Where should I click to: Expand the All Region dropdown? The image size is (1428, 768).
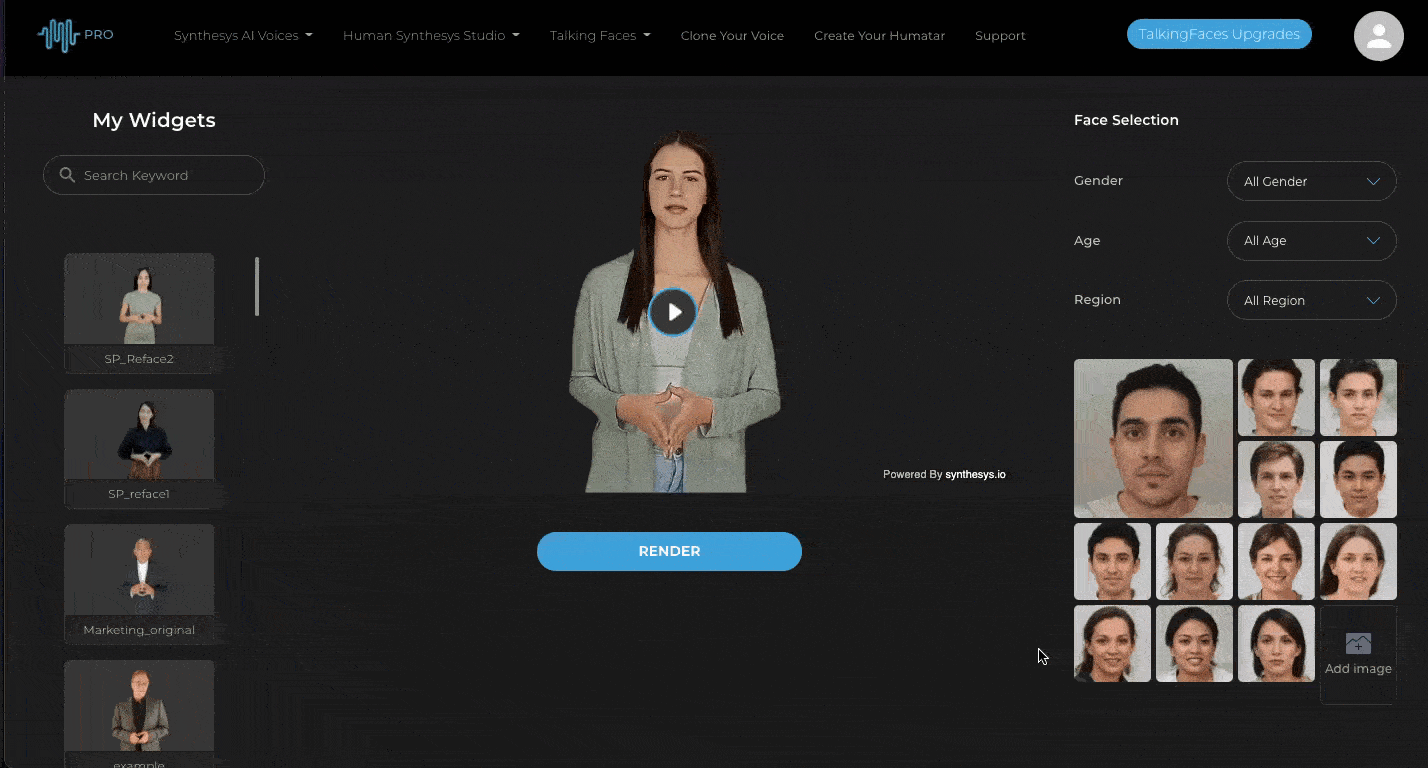coord(1311,300)
